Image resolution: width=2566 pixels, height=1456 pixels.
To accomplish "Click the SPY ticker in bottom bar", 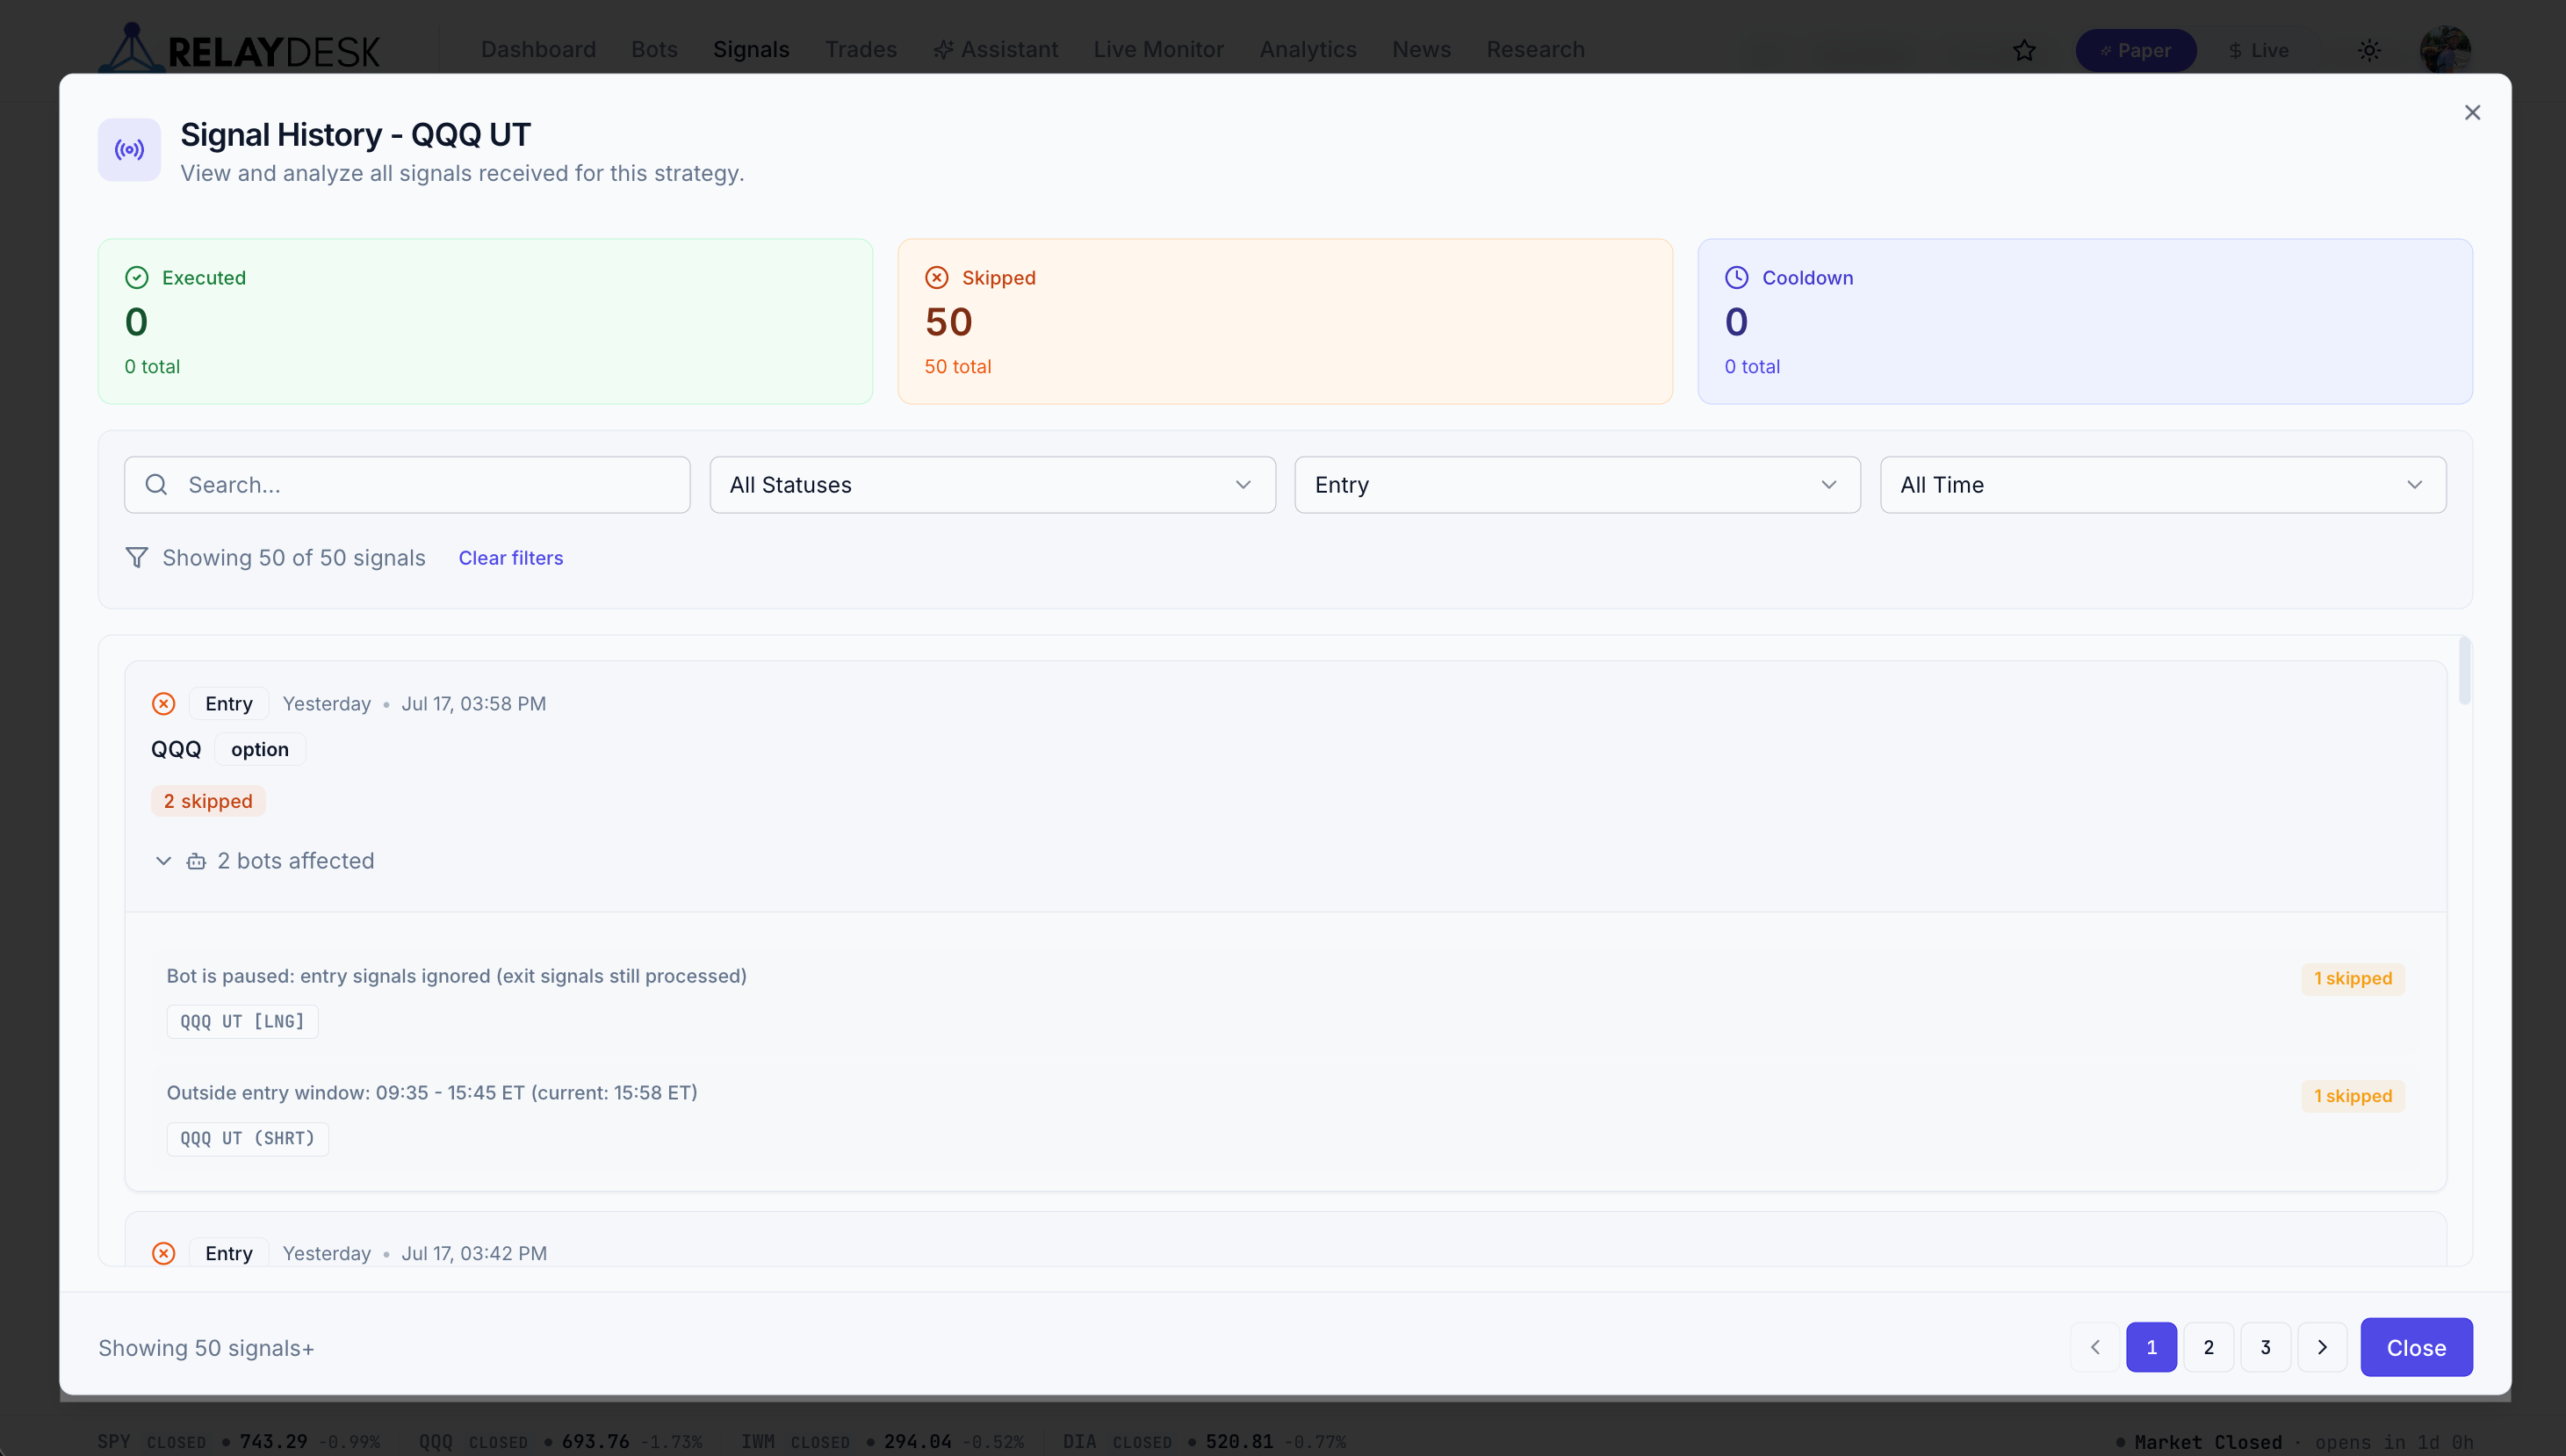I will click(239, 1441).
